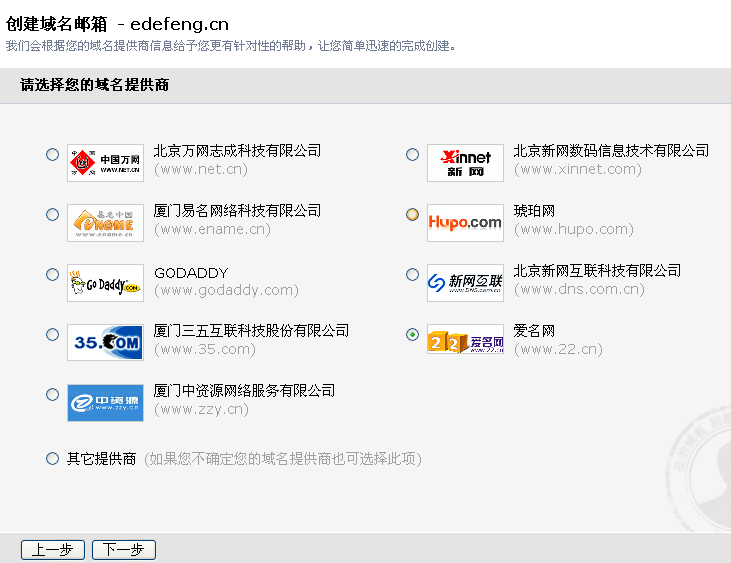The height and width of the screenshot is (563, 731).
Task: Click the Hupo.com logo
Action: point(465,223)
